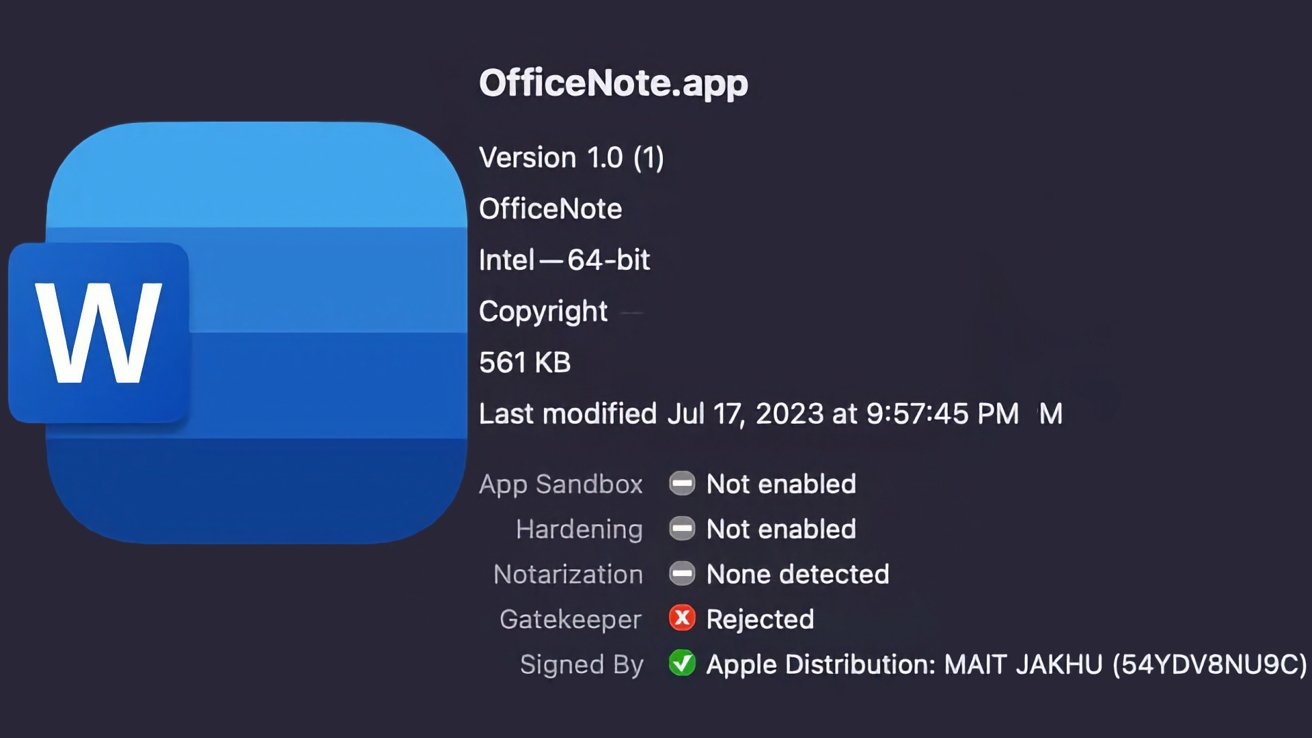Click the Gatekeeper 'Rejected' status text

(x=760, y=620)
